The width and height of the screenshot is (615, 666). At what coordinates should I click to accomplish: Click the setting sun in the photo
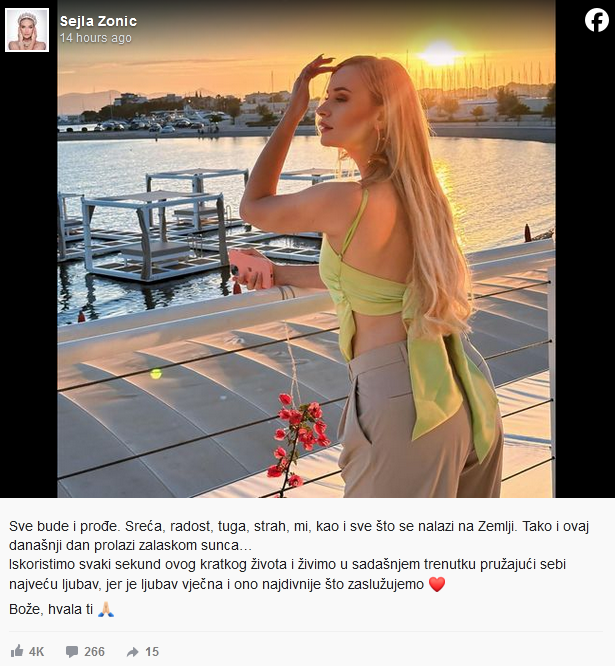coord(440,54)
